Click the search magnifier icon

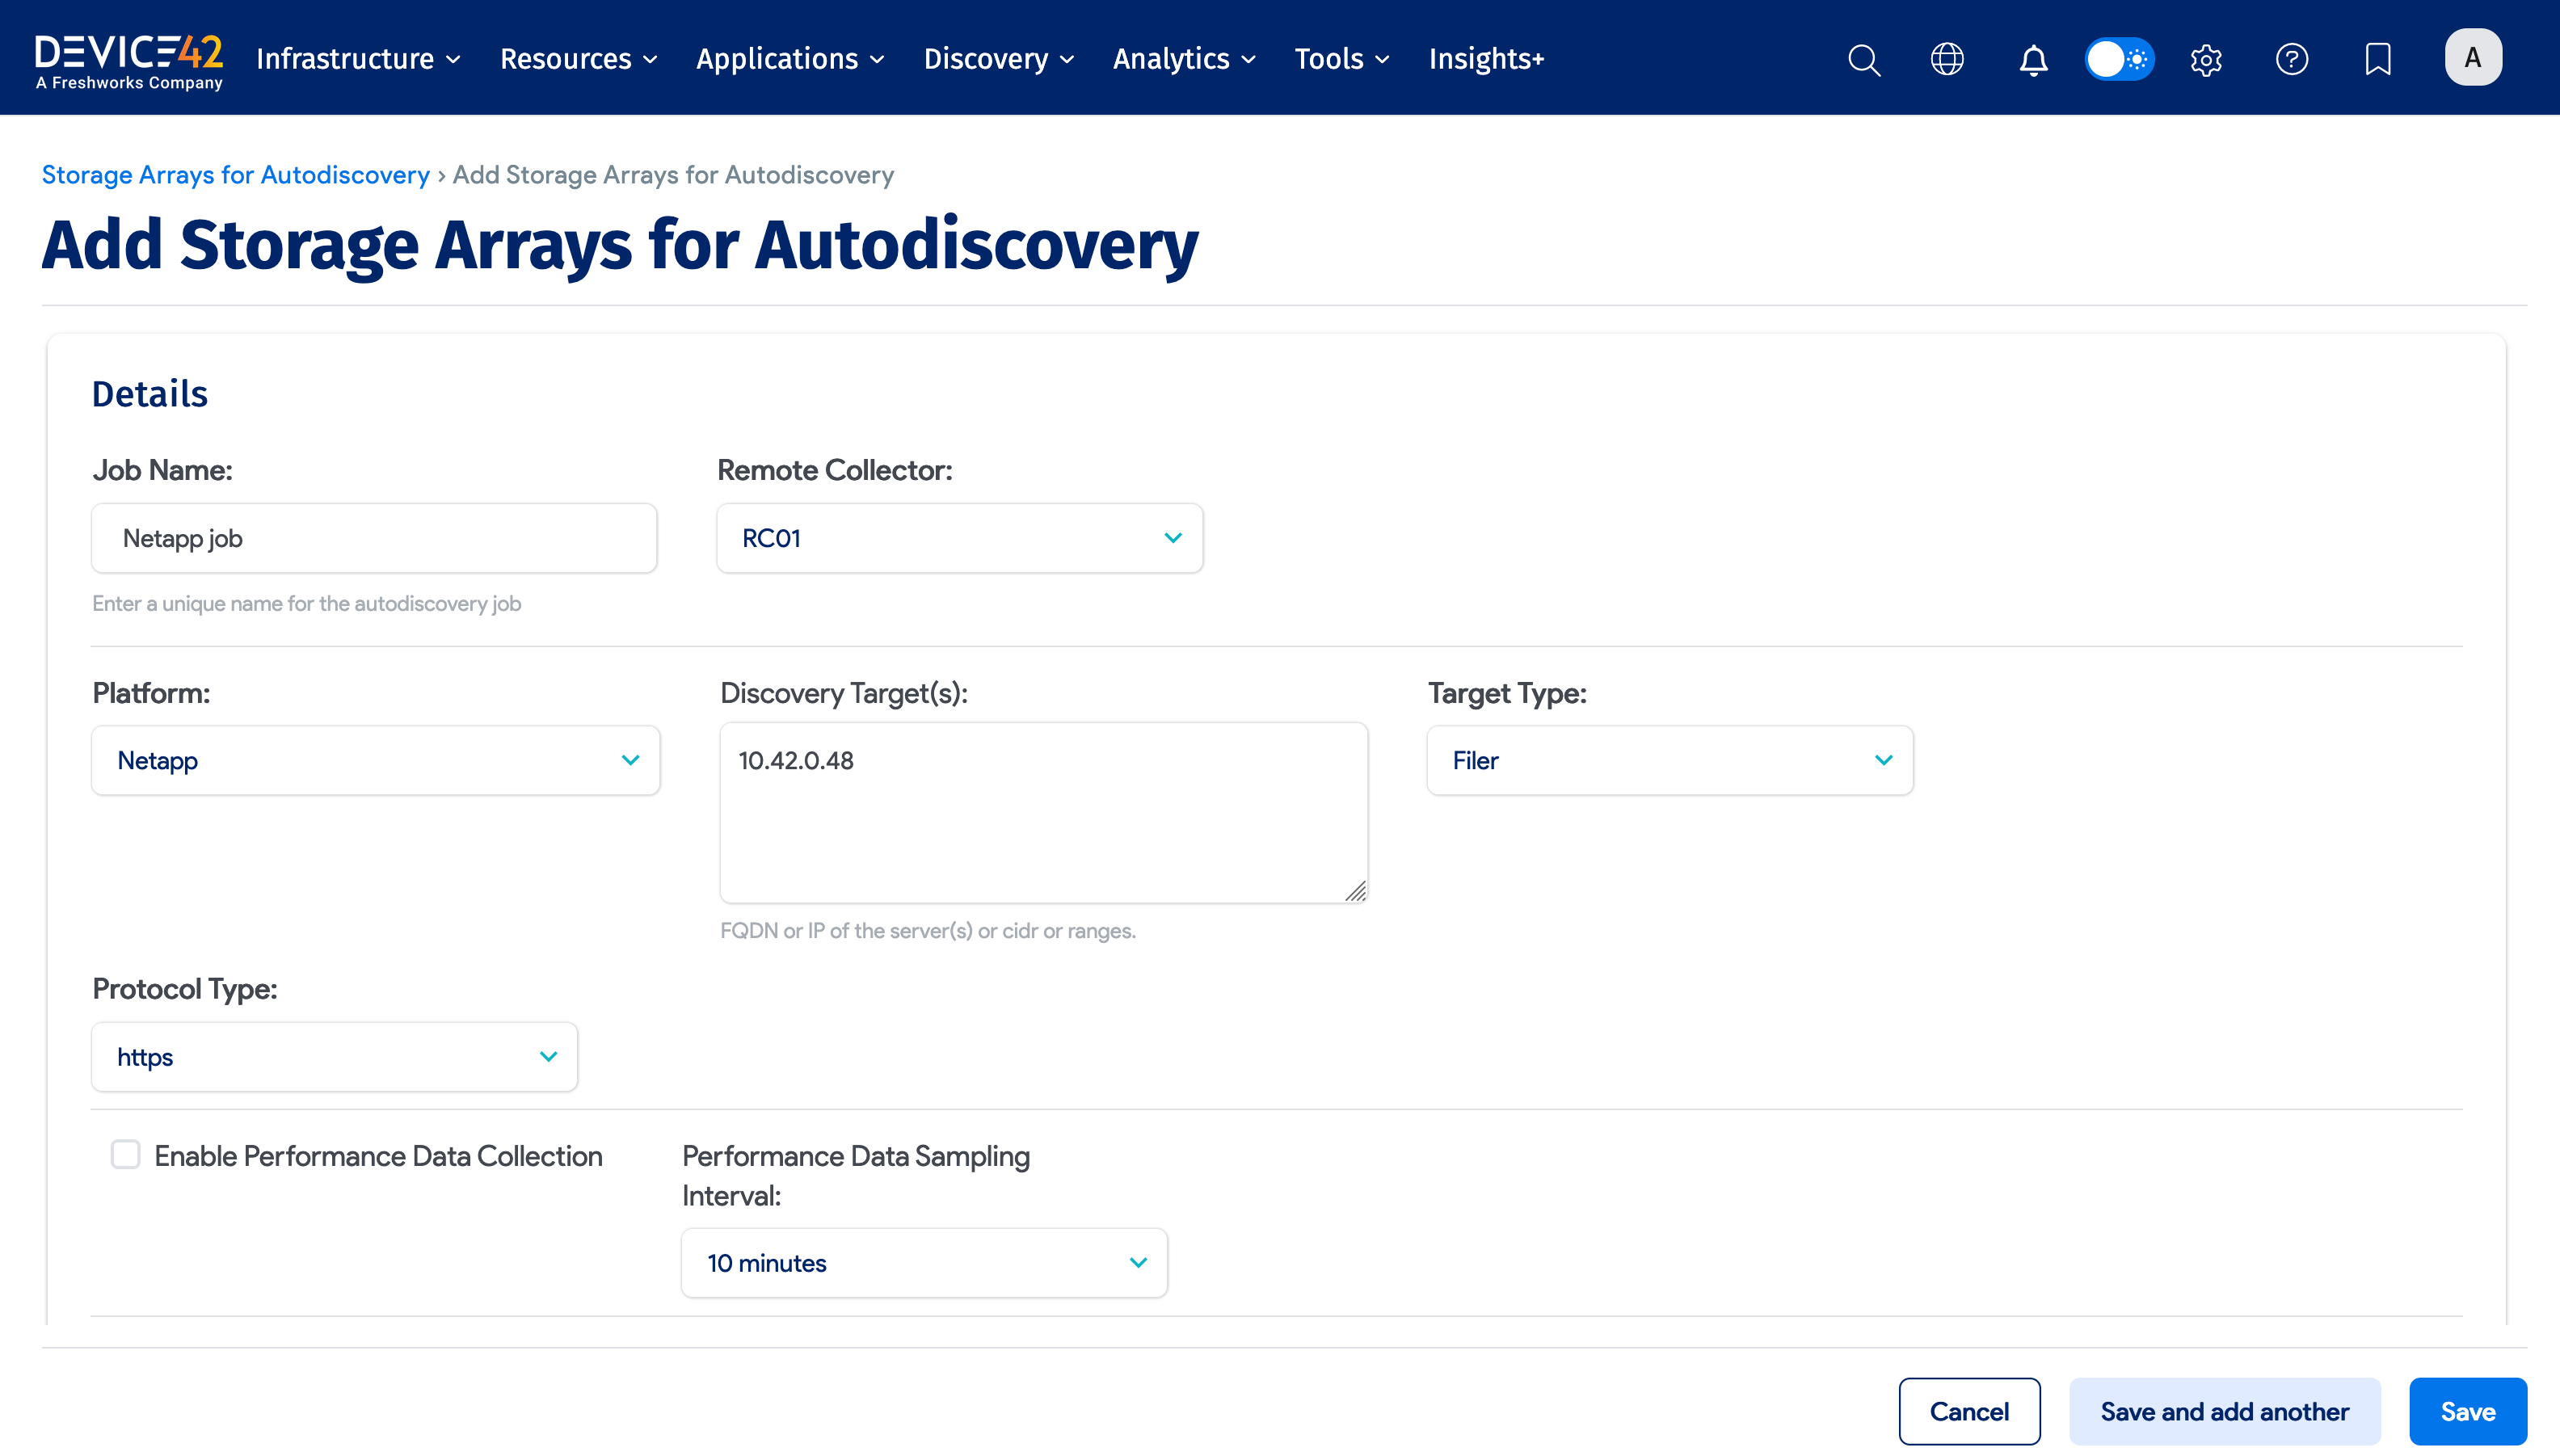coord(1864,60)
